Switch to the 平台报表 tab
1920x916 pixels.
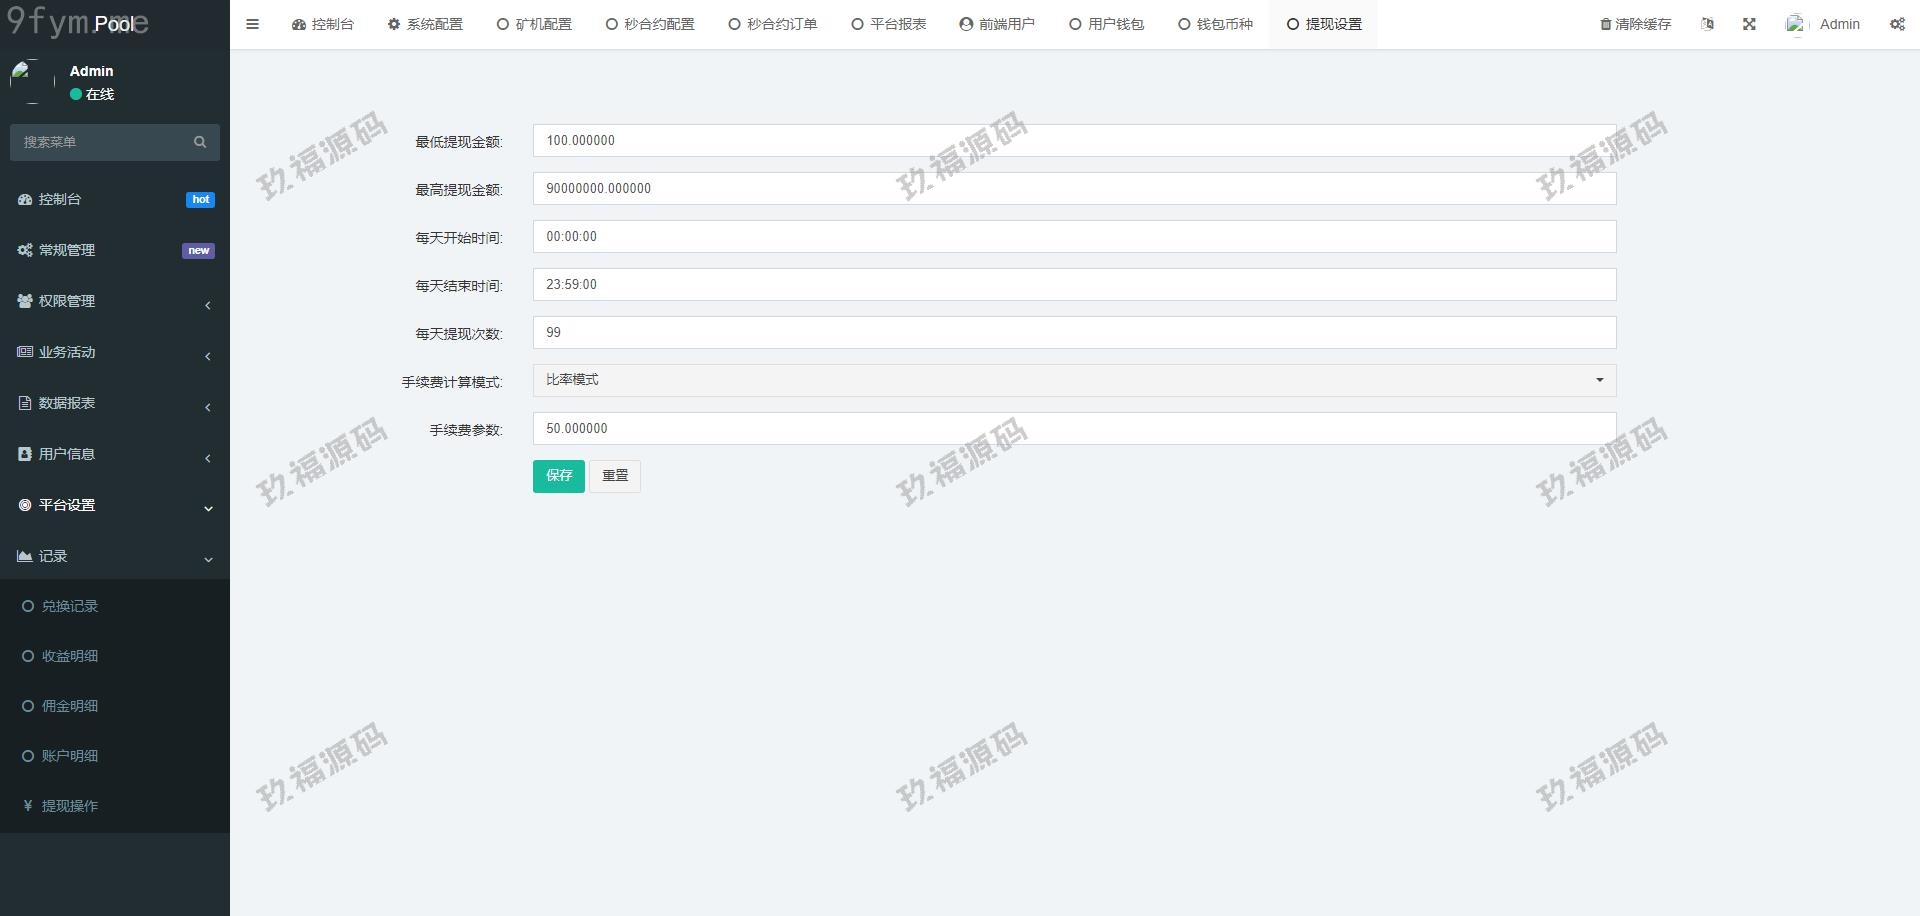(x=889, y=24)
